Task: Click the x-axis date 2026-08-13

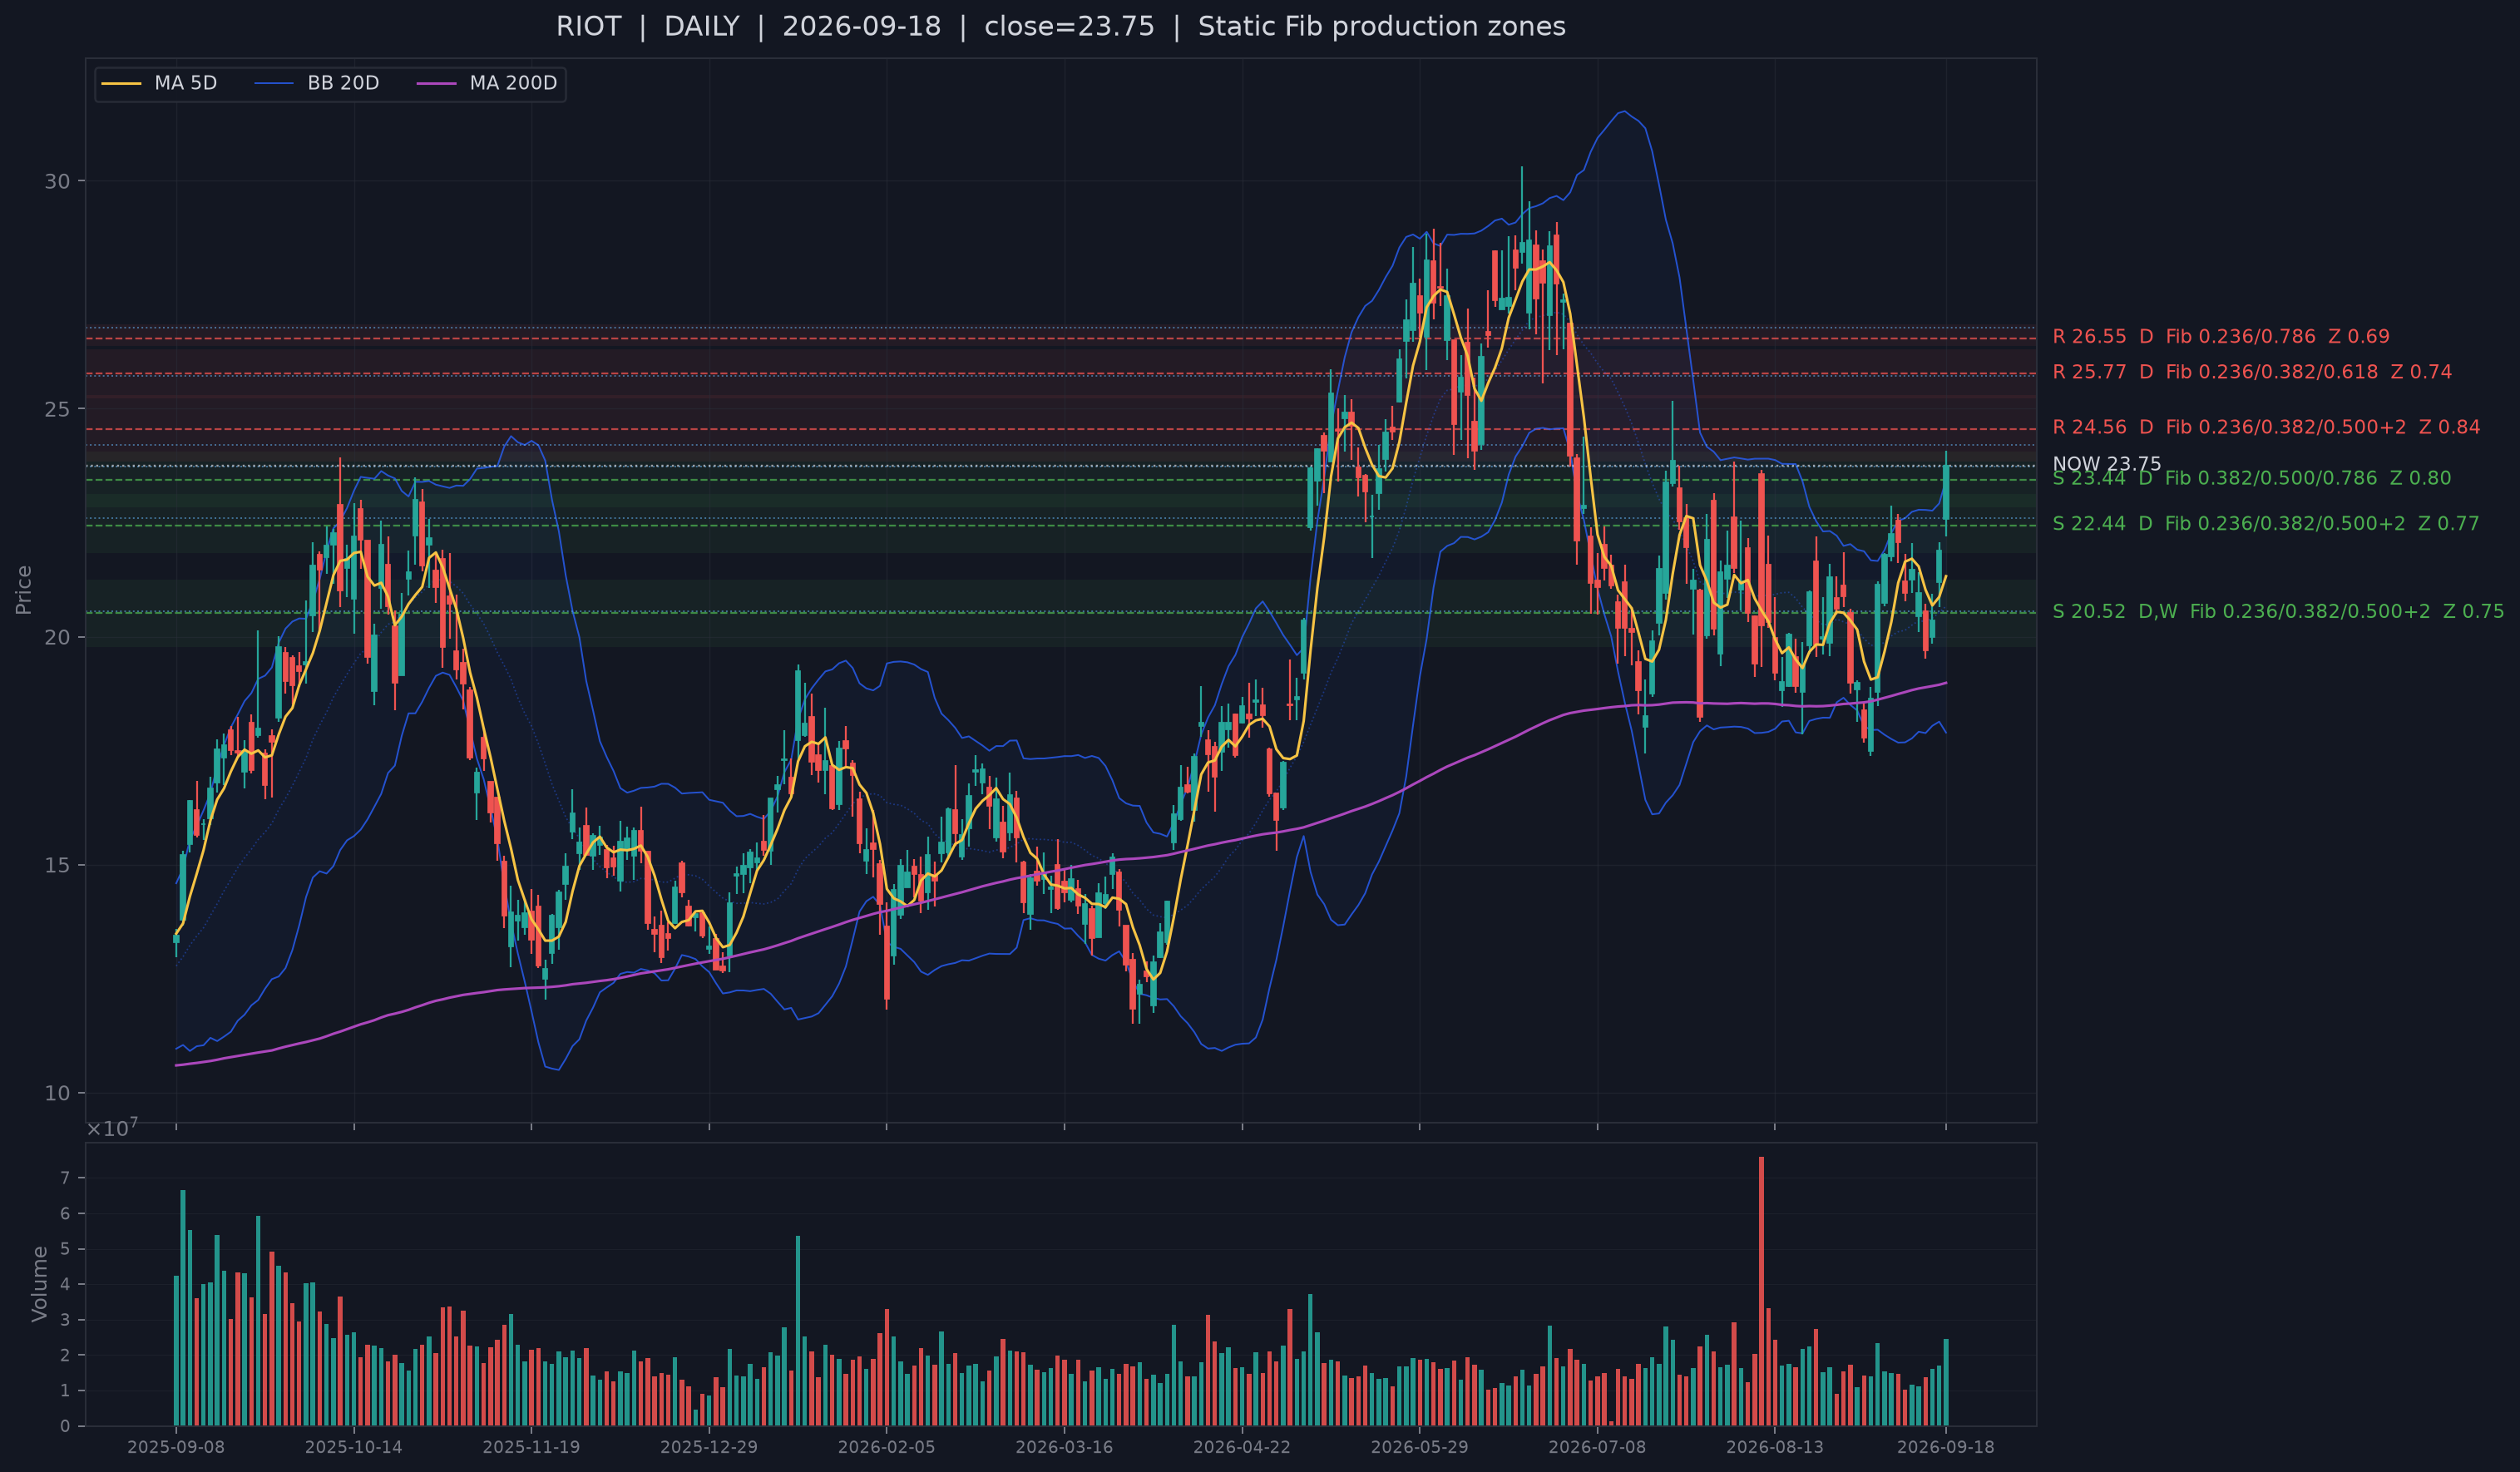Action: coord(1775,1447)
